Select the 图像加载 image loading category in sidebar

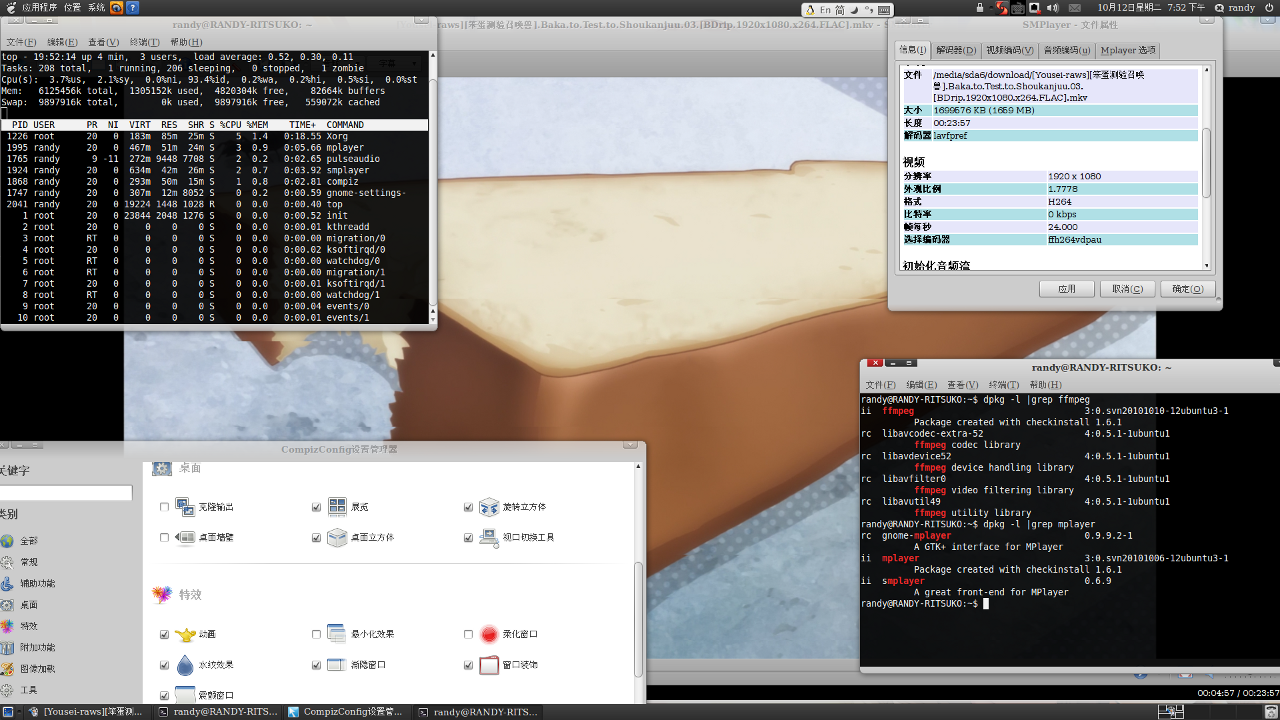[x=38, y=668]
